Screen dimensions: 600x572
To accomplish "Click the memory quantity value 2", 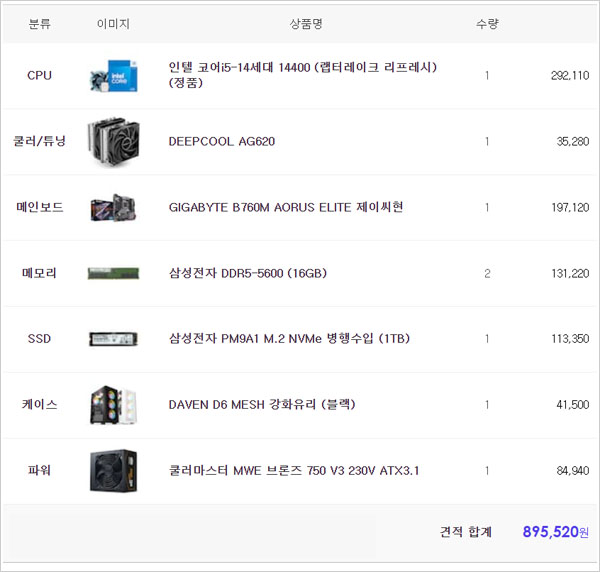I will [487, 273].
